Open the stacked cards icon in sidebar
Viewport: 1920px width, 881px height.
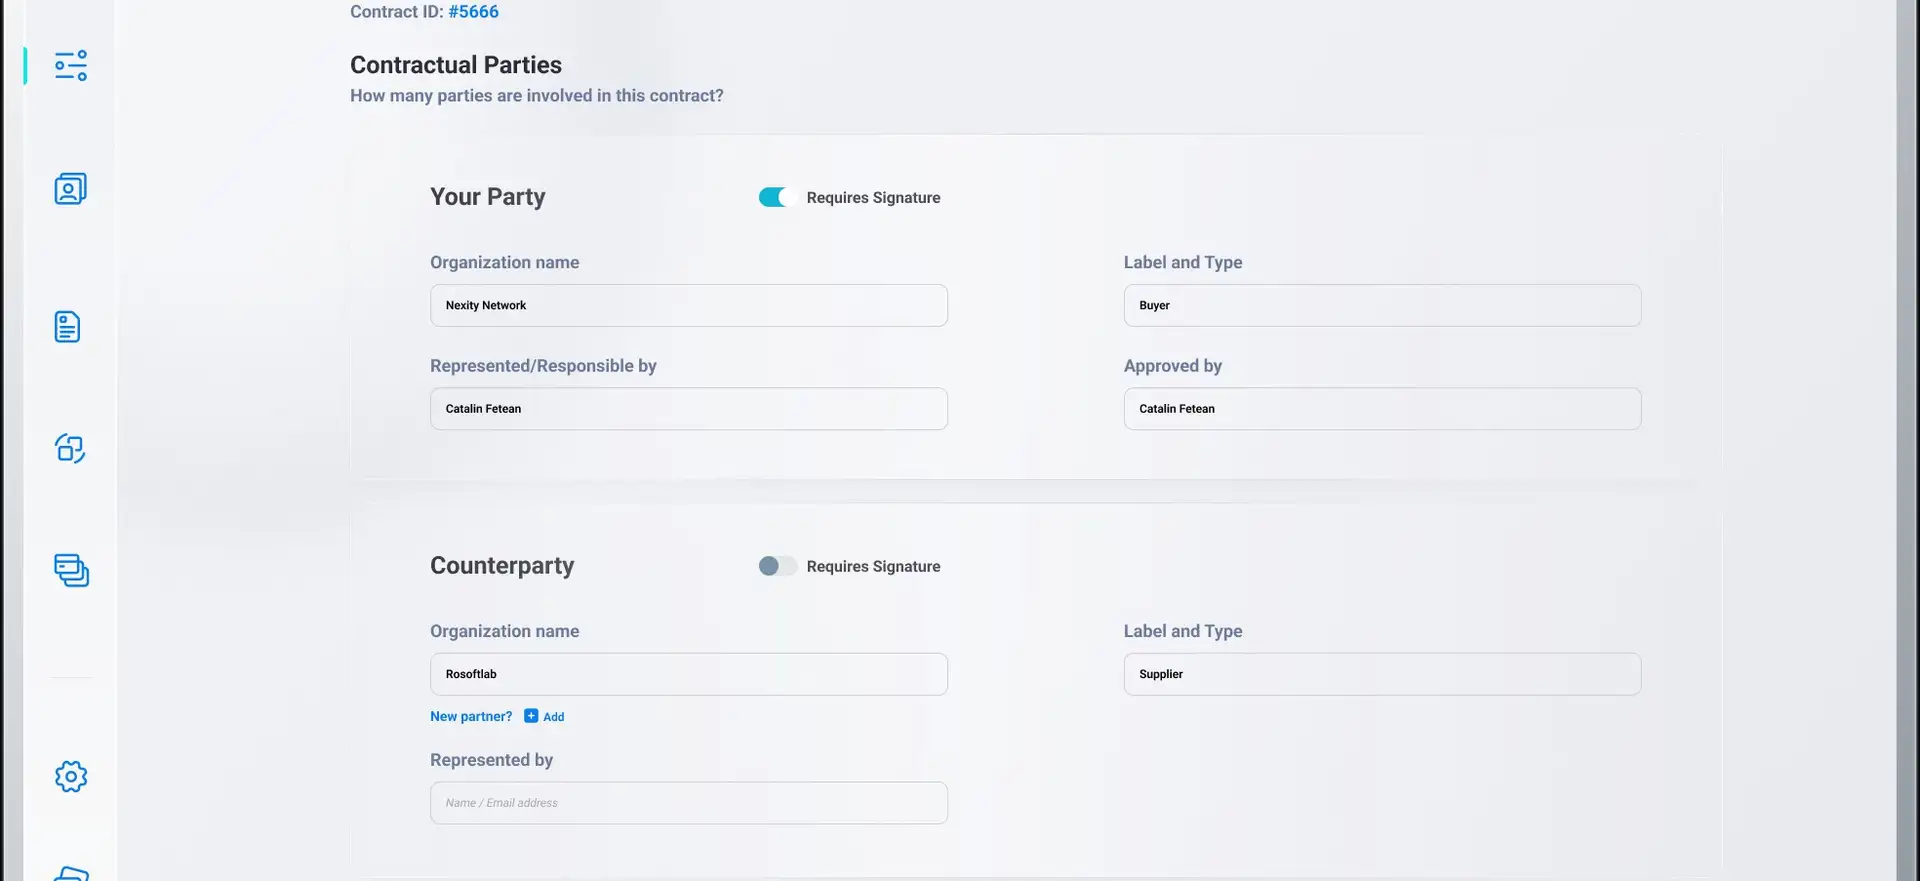pos(71,570)
